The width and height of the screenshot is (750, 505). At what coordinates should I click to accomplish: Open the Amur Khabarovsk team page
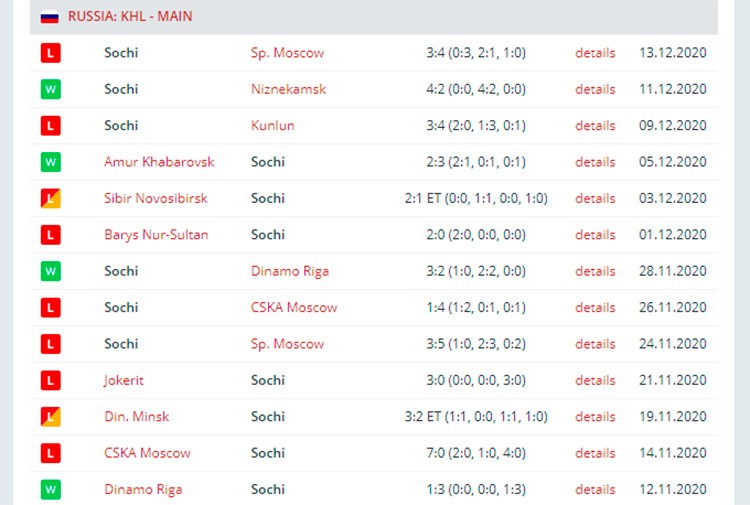[159, 162]
